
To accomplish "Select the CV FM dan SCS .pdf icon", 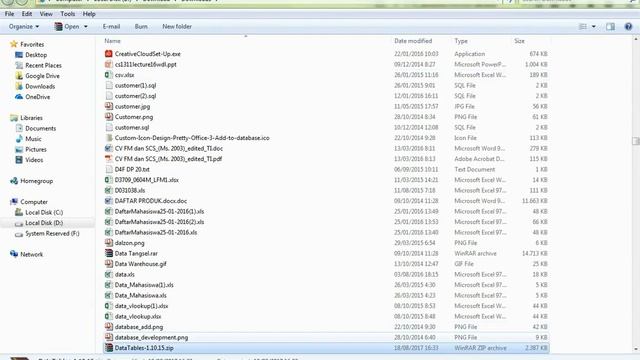I will pos(108,159).
